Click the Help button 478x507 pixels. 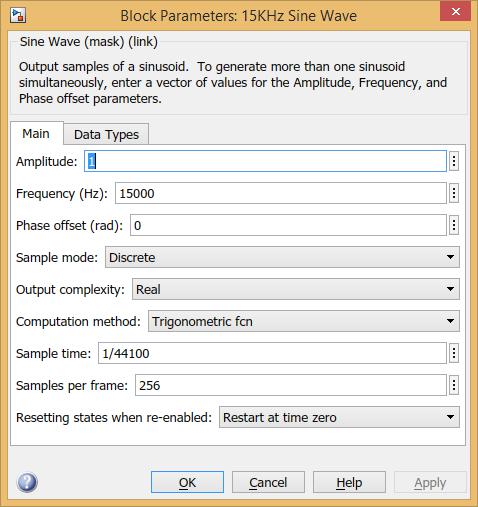tap(349, 482)
